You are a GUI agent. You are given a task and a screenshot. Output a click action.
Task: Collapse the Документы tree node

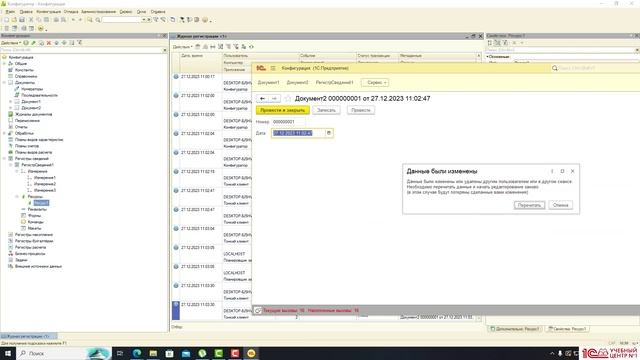[4, 82]
